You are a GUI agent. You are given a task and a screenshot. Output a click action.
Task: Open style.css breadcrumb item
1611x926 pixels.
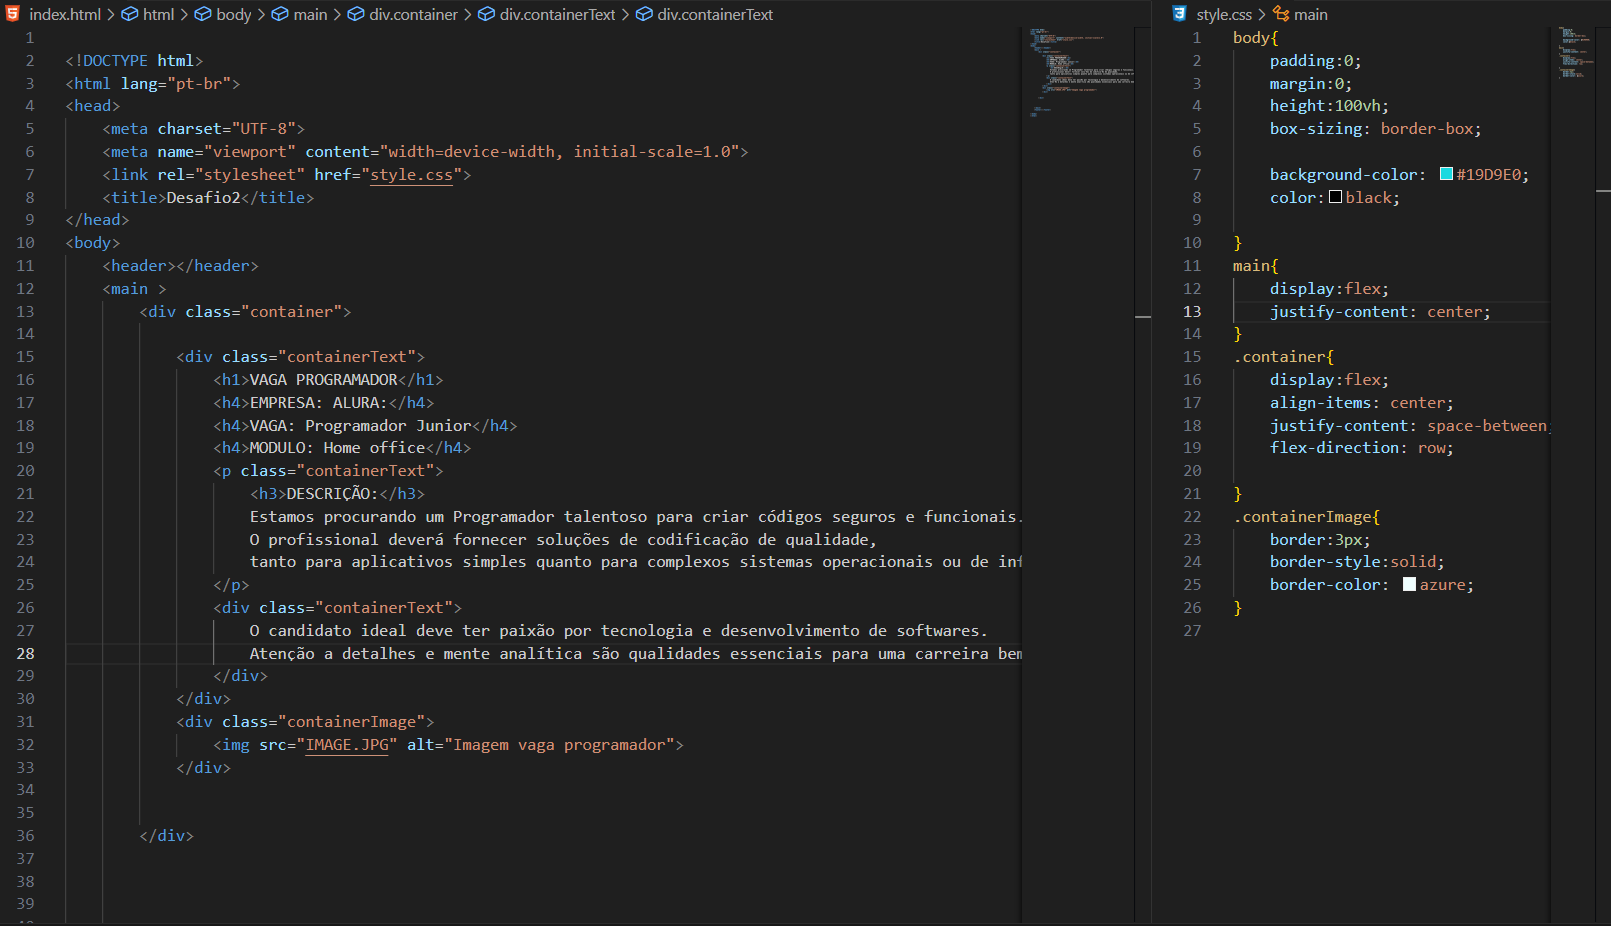pos(1224,14)
